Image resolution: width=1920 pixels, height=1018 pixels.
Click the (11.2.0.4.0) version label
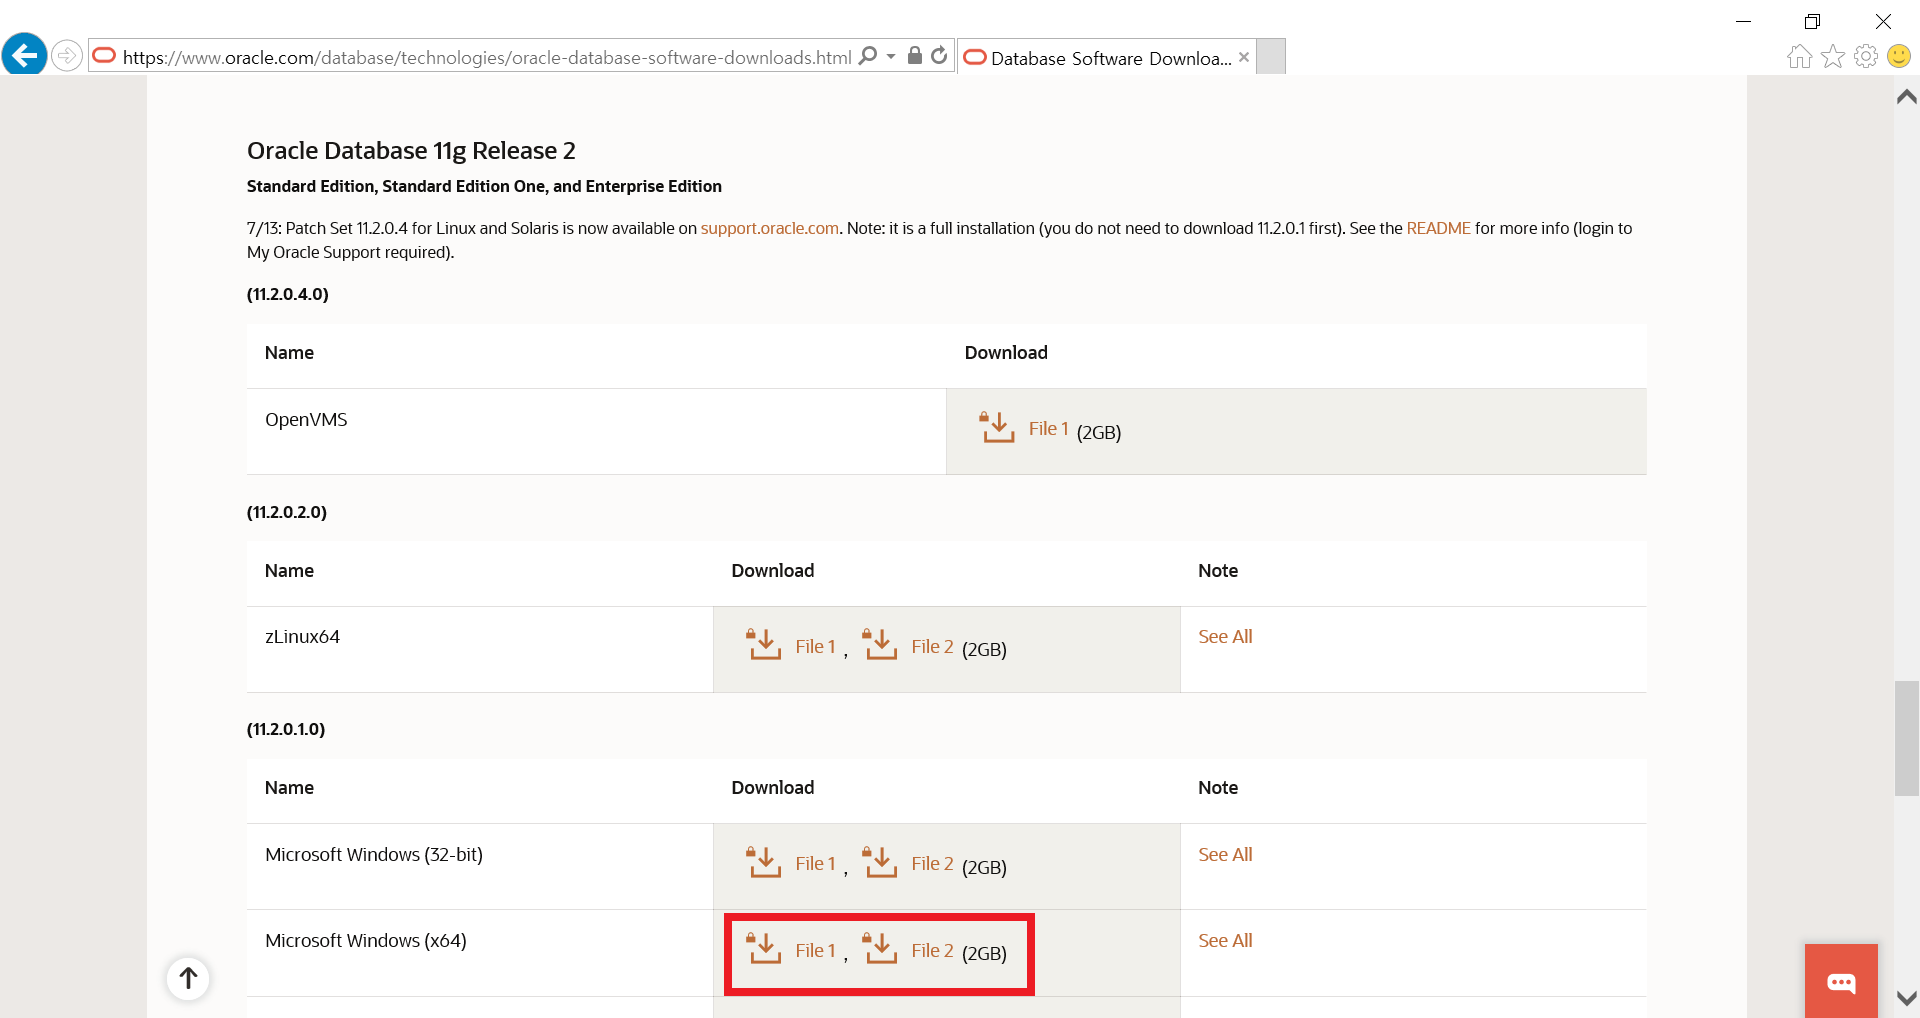coord(288,294)
